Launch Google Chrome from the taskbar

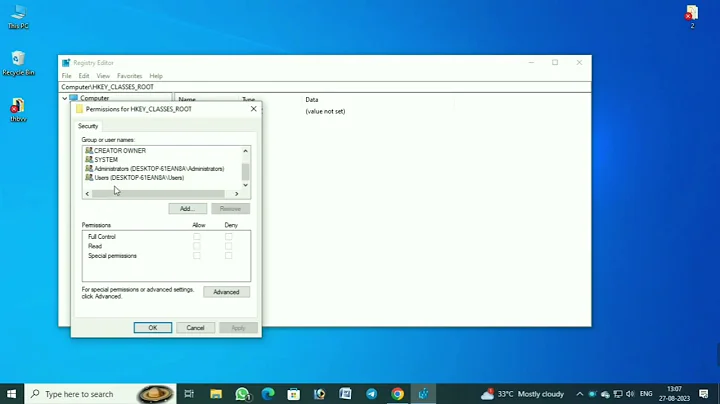[398, 394]
